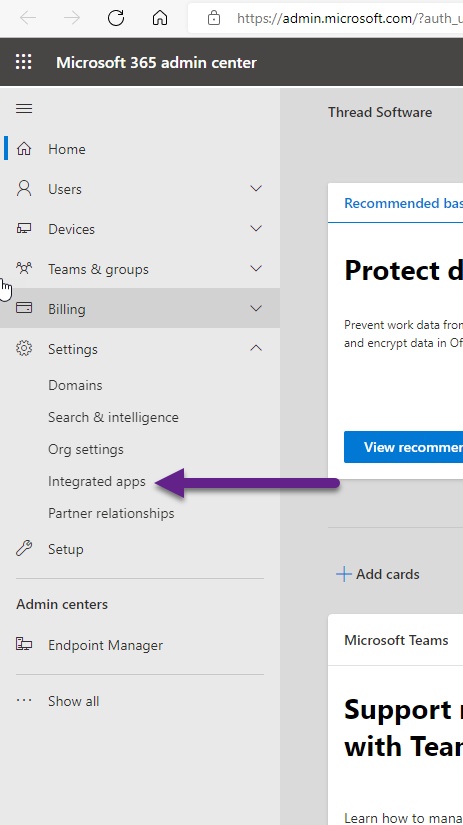Click the Home house icon in sidebar

24,149
